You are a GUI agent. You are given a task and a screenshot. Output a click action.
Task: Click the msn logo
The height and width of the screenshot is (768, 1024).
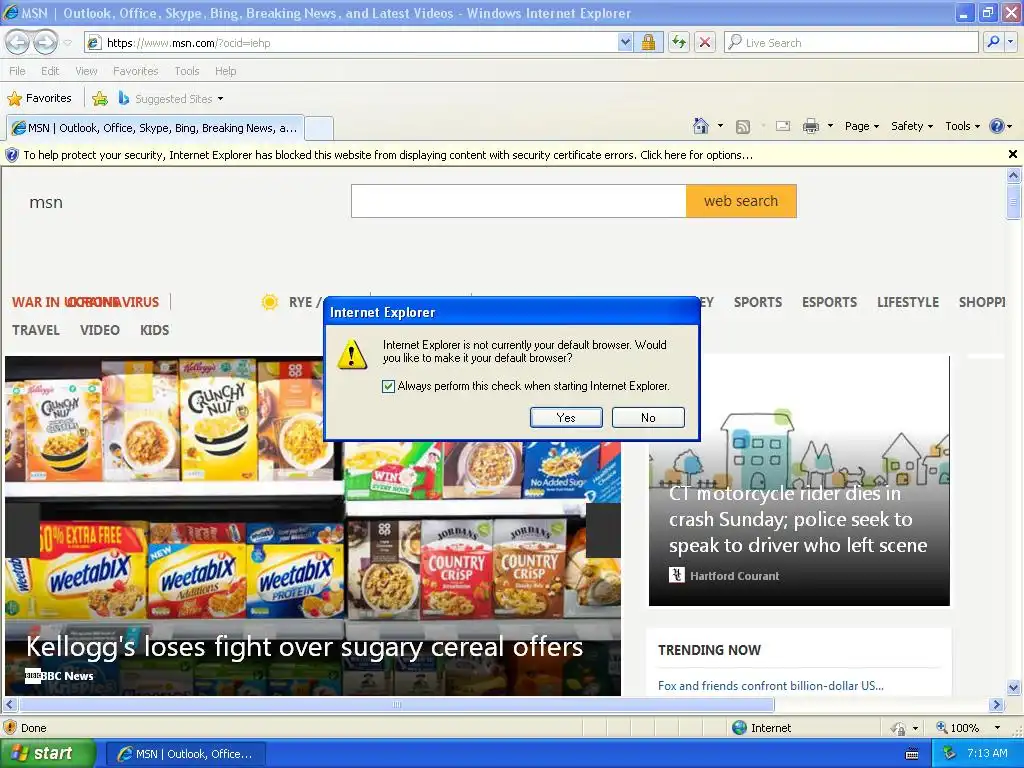[46, 202]
